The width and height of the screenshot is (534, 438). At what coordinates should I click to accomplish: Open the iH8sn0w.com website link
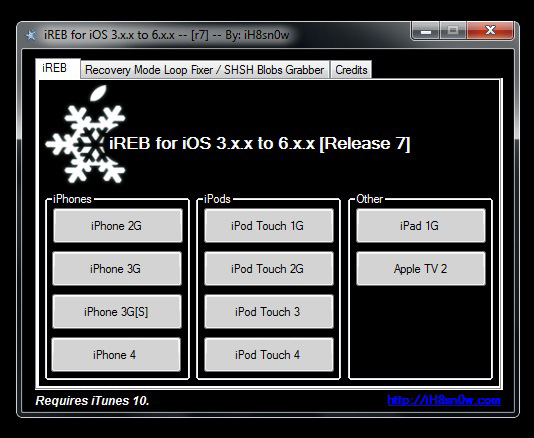click(444, 400)
